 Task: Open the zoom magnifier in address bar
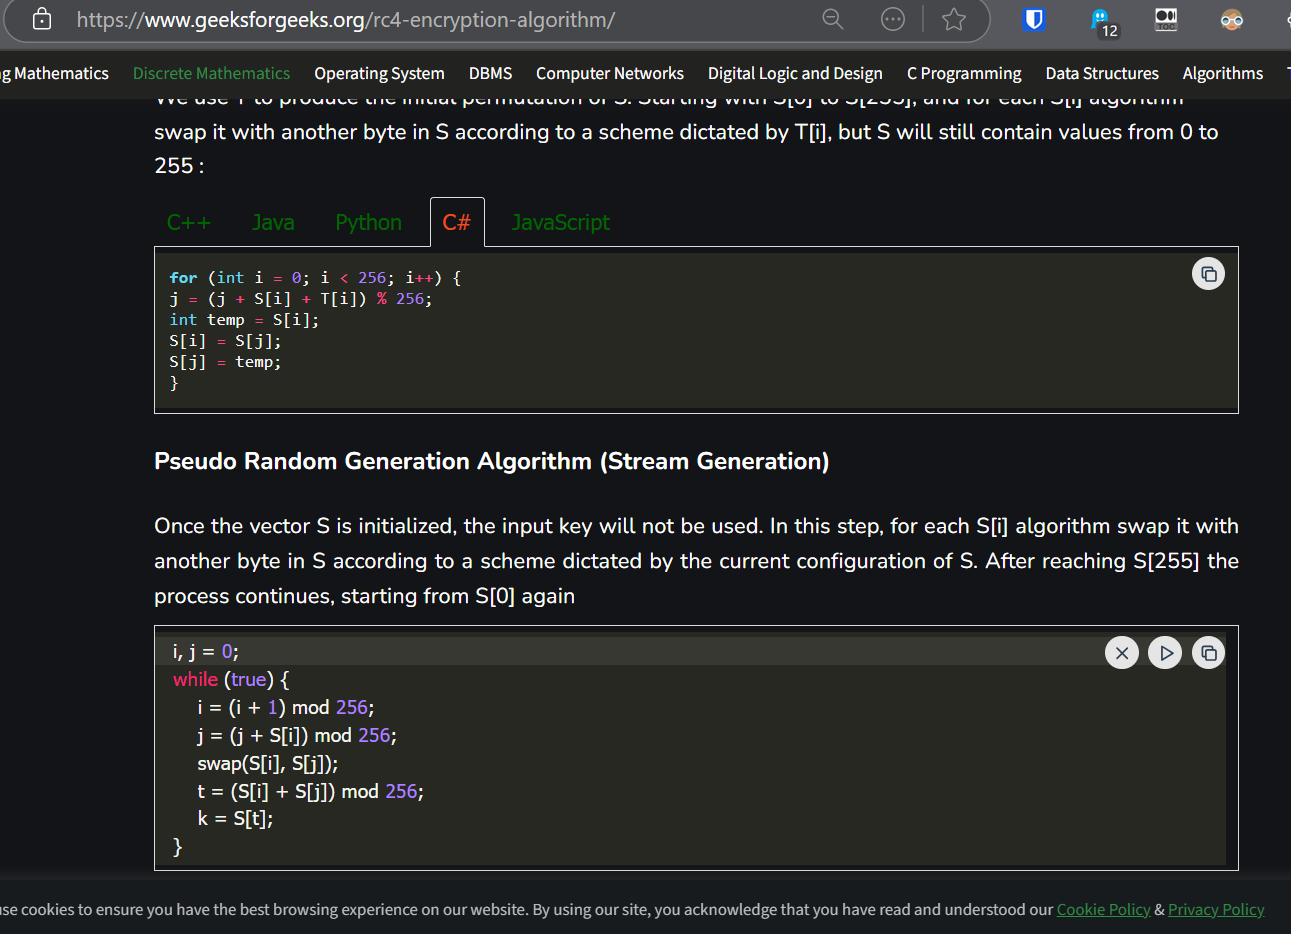point(832,19)
